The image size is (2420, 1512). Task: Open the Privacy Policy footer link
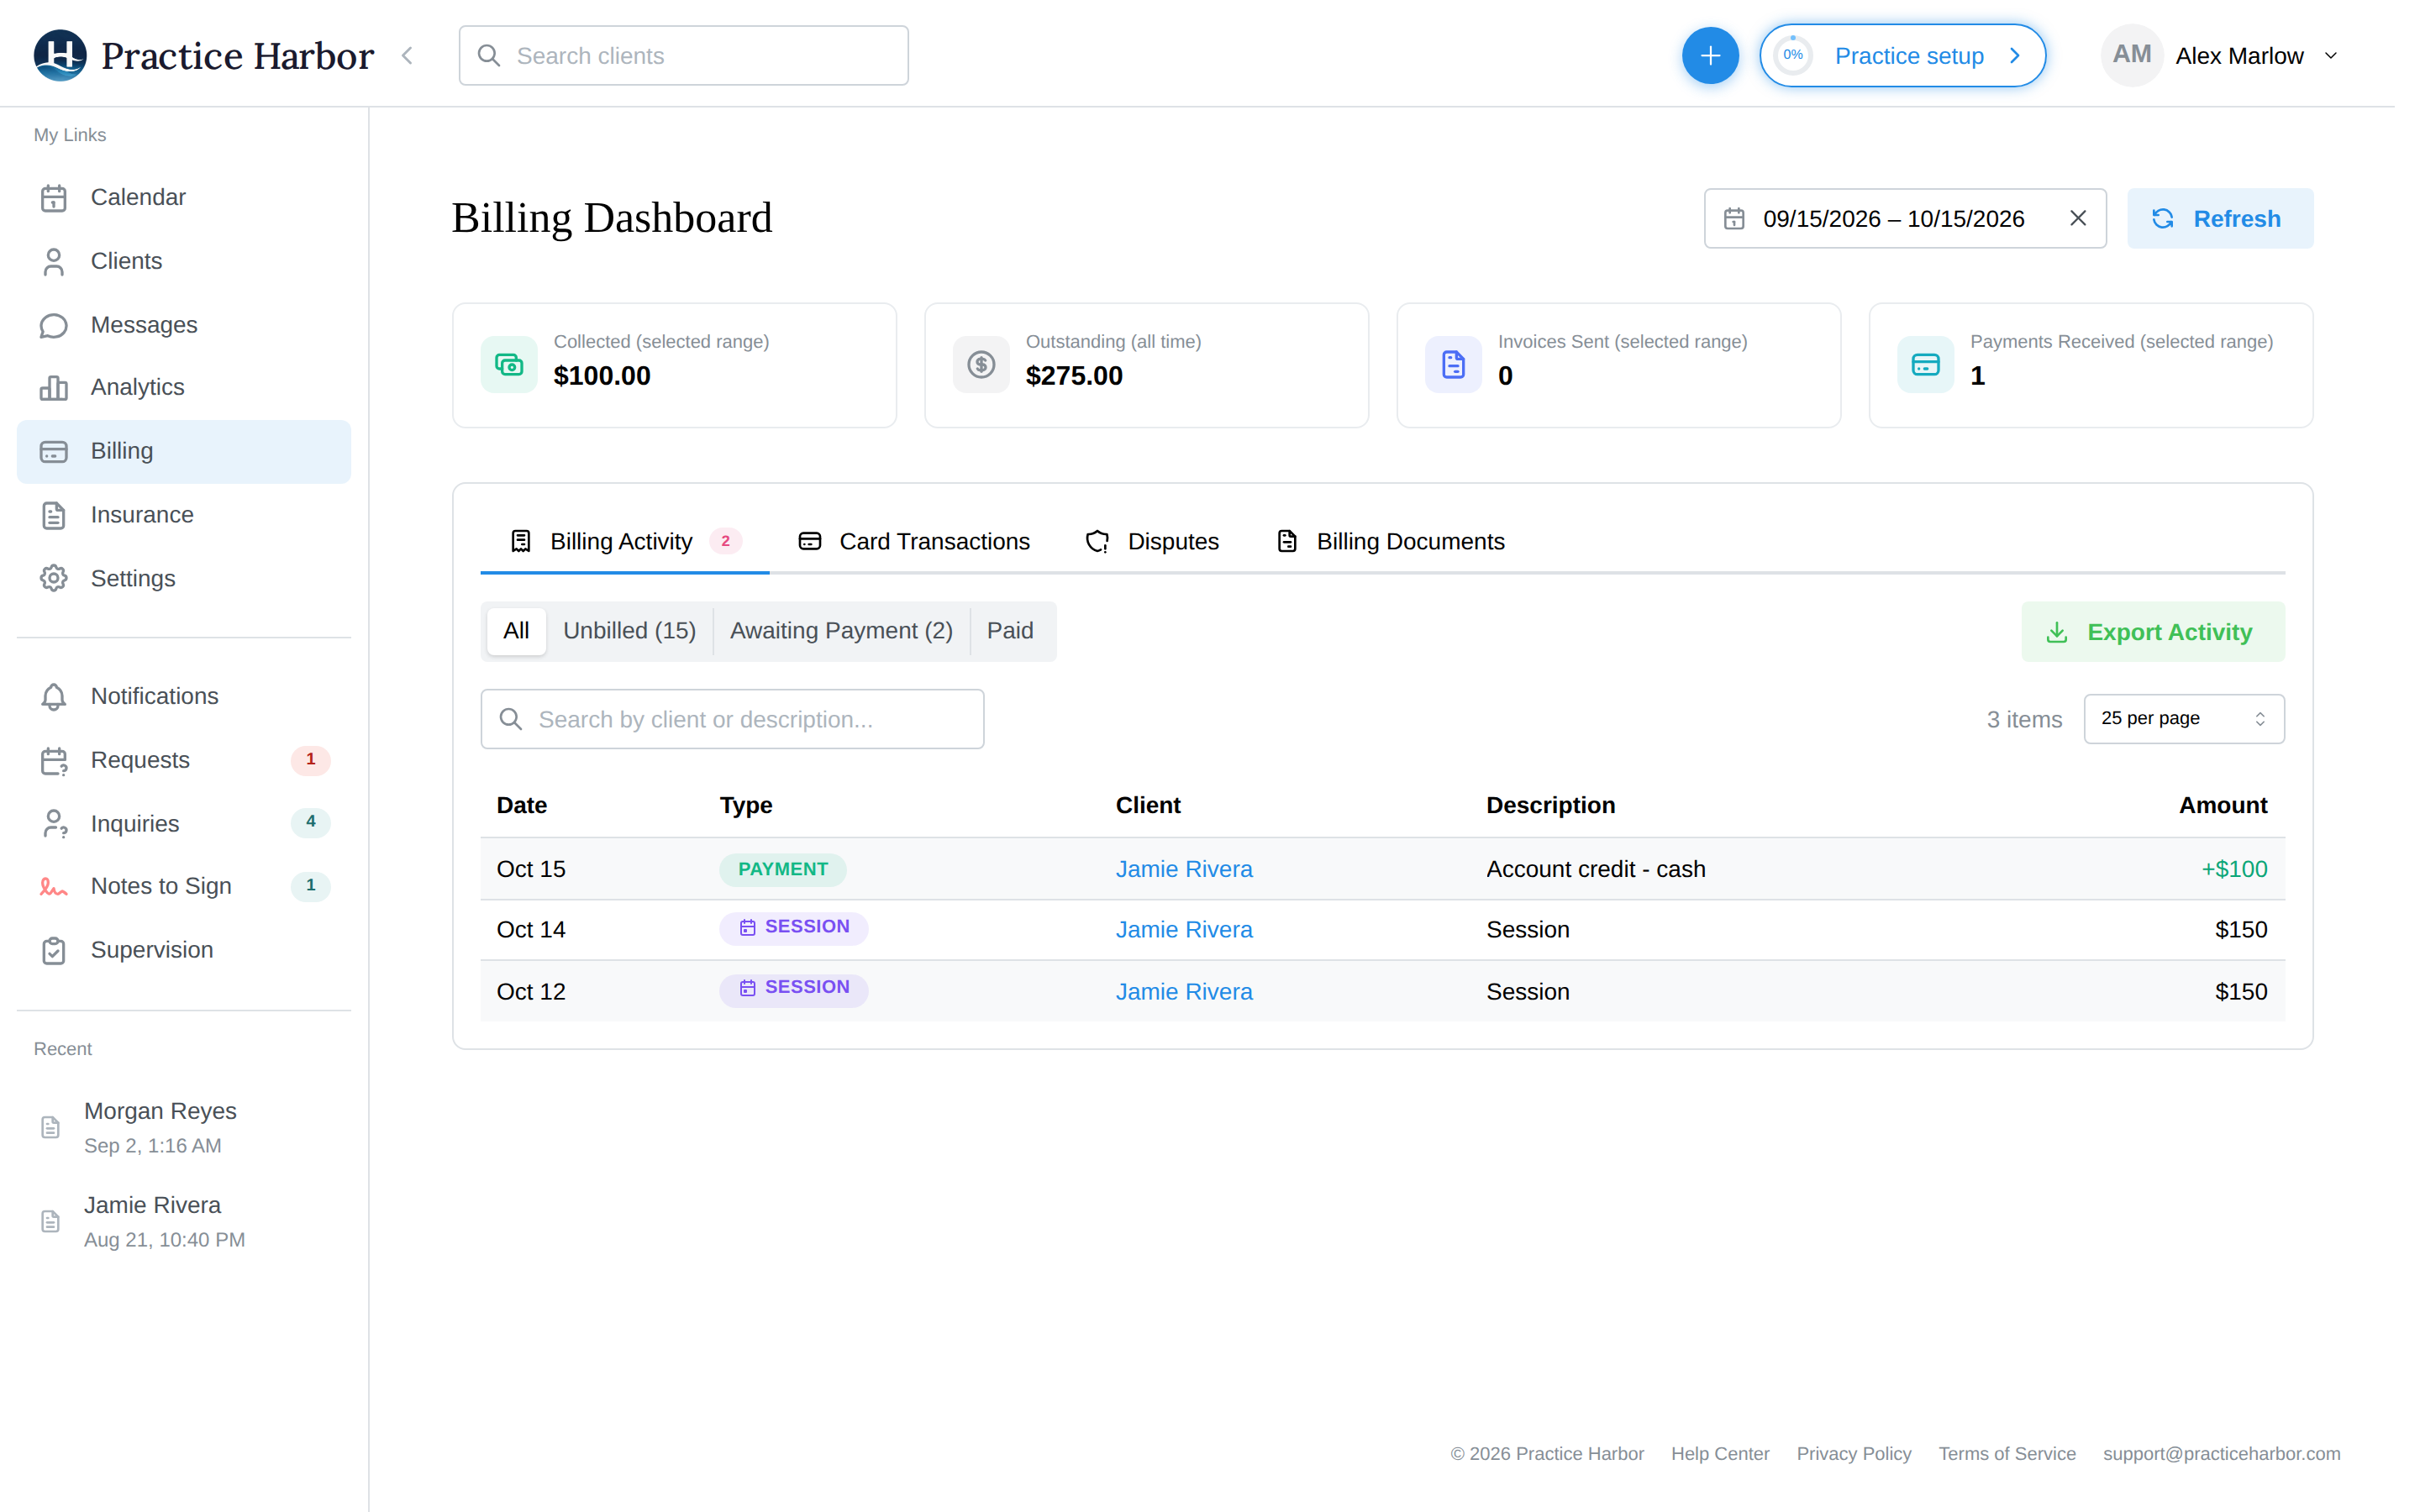pyautogui.click(x=1854, y=1454)
